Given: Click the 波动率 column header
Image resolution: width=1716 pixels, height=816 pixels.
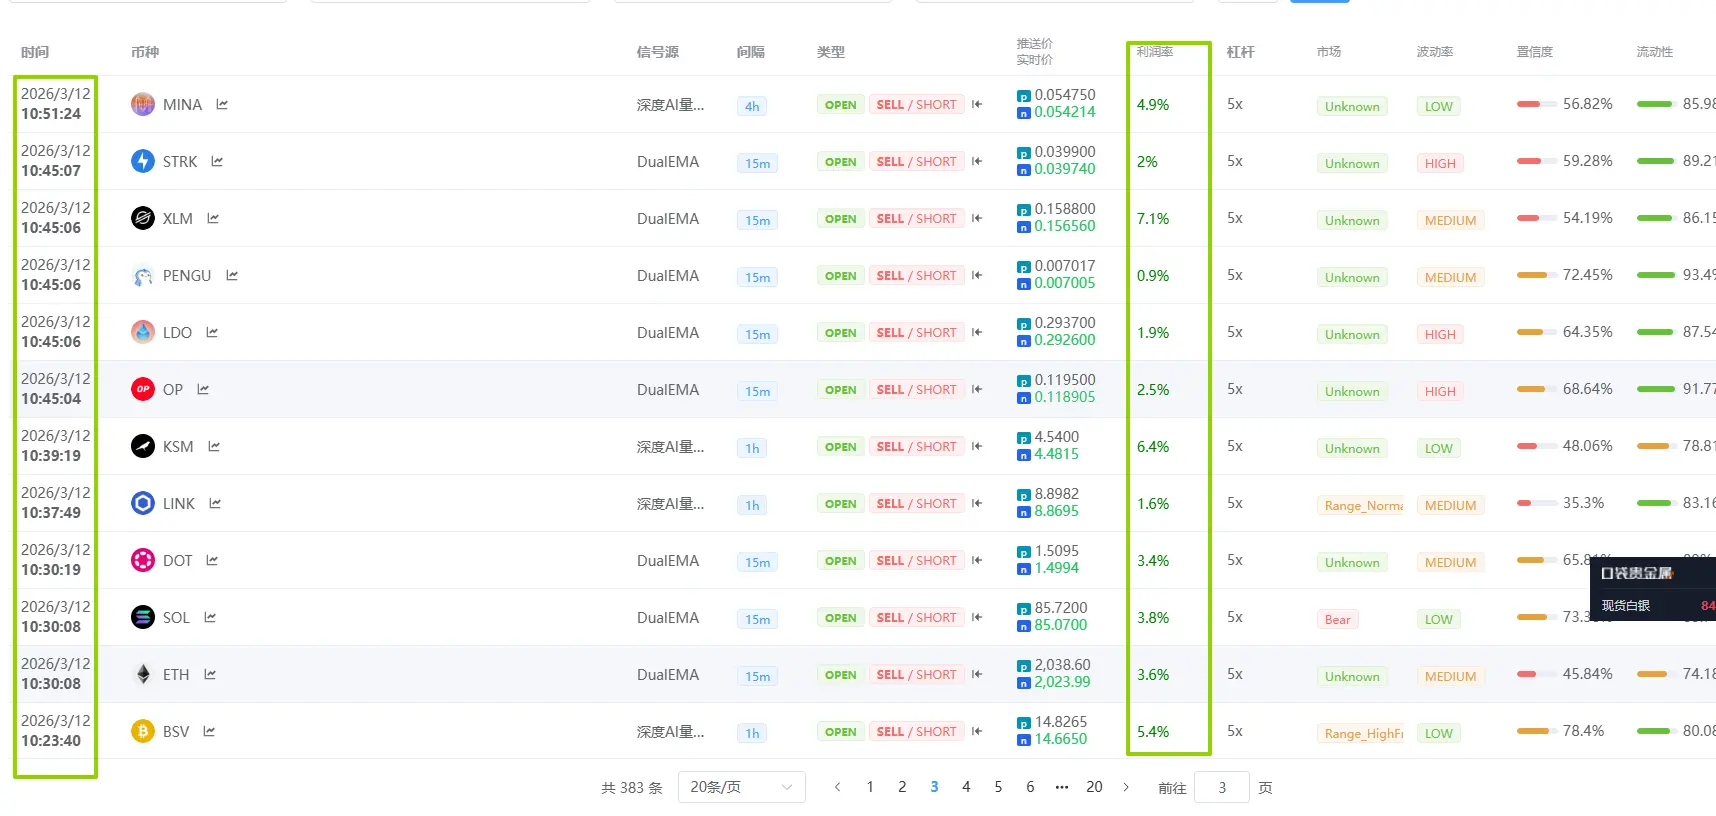Looking at the screenshot, I should pyautogui.click(x=1435, y=52).
